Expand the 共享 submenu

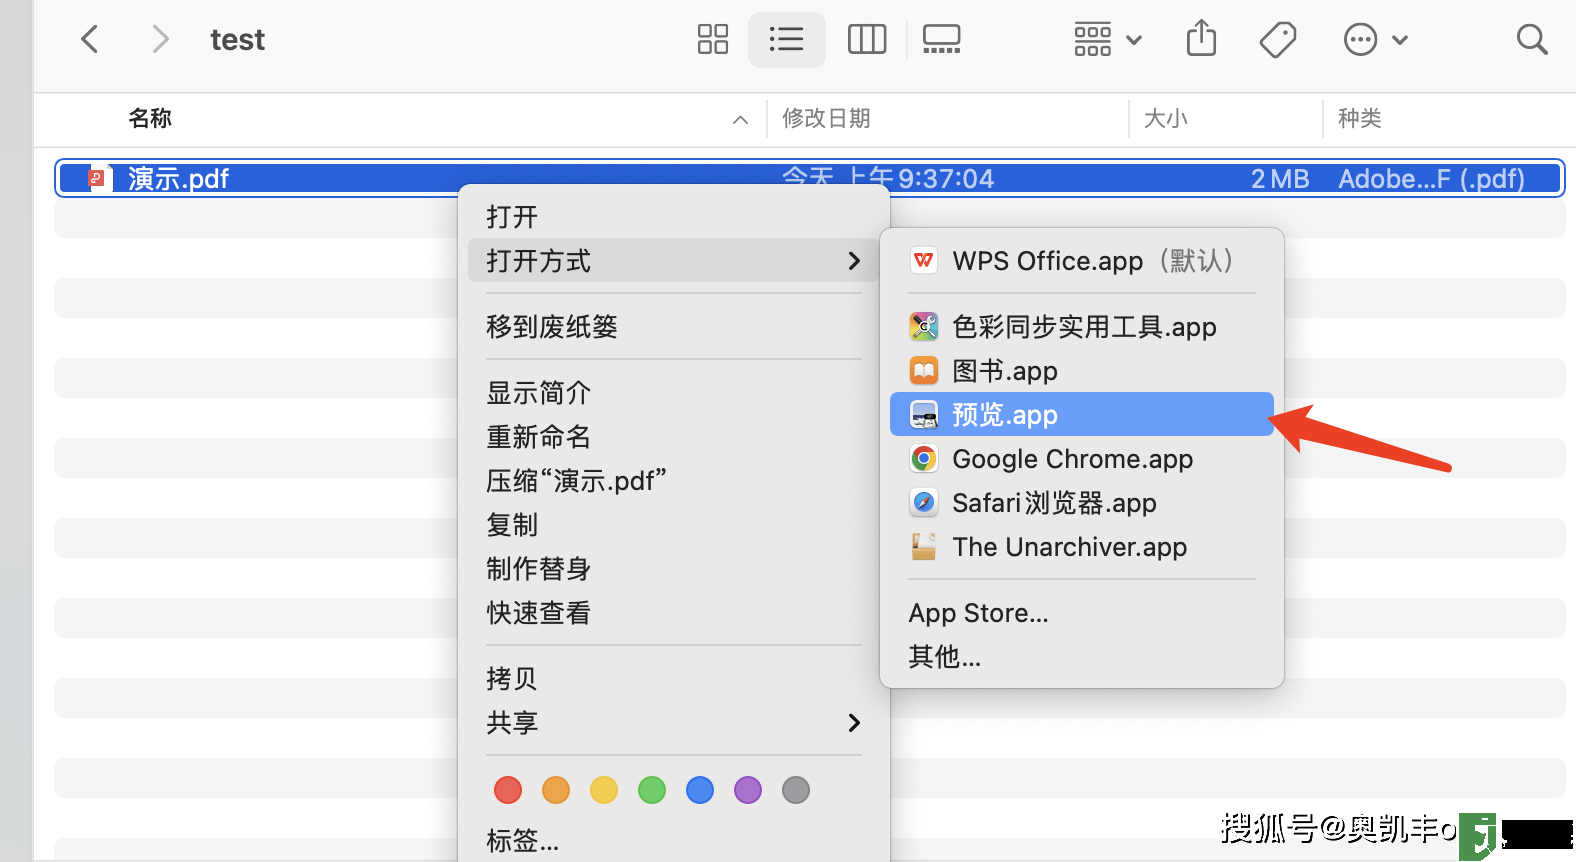(674, 723)
